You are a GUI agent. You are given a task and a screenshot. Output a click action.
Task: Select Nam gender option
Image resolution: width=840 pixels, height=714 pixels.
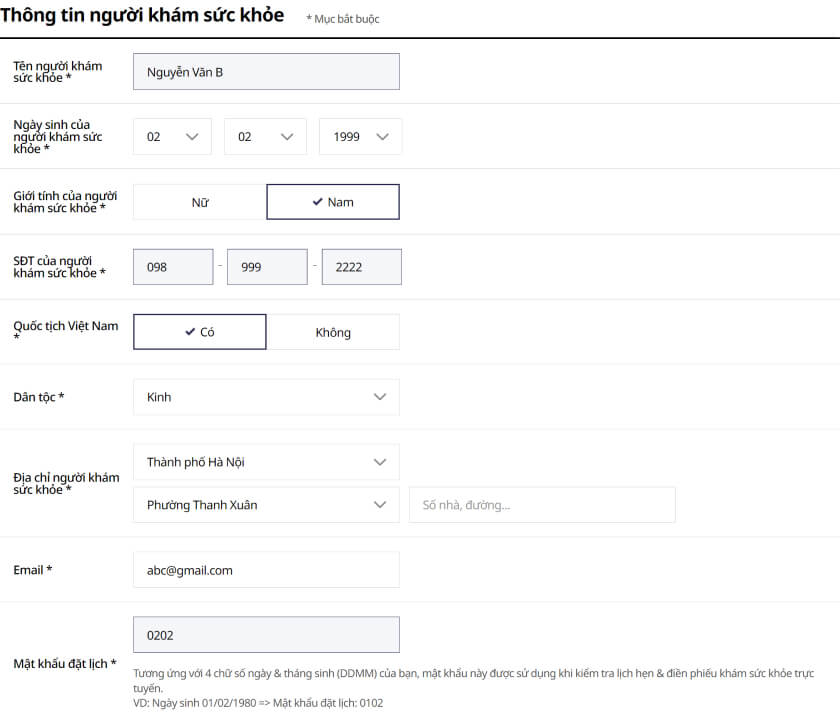(333, 202)
